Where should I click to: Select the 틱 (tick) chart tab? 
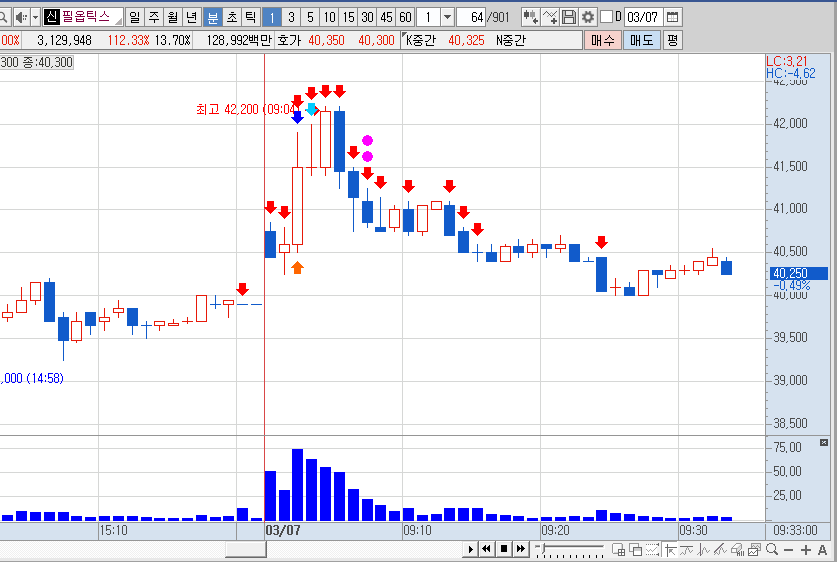[x=250, y=17]
